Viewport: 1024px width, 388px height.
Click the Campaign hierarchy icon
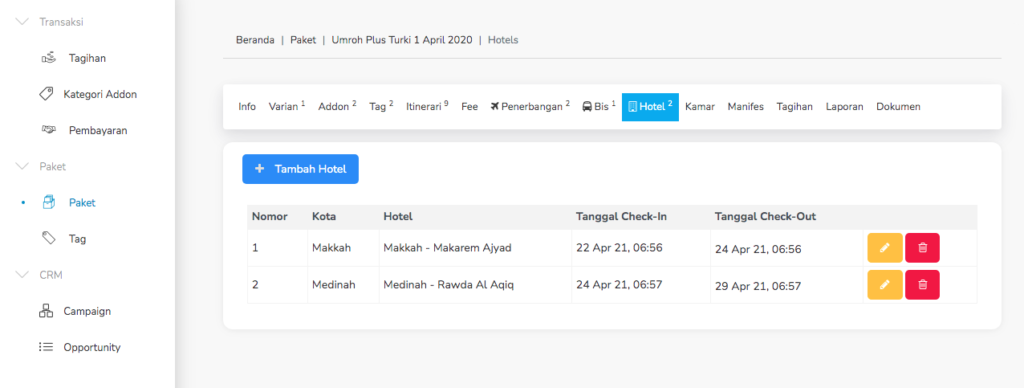tap(46, 311)
